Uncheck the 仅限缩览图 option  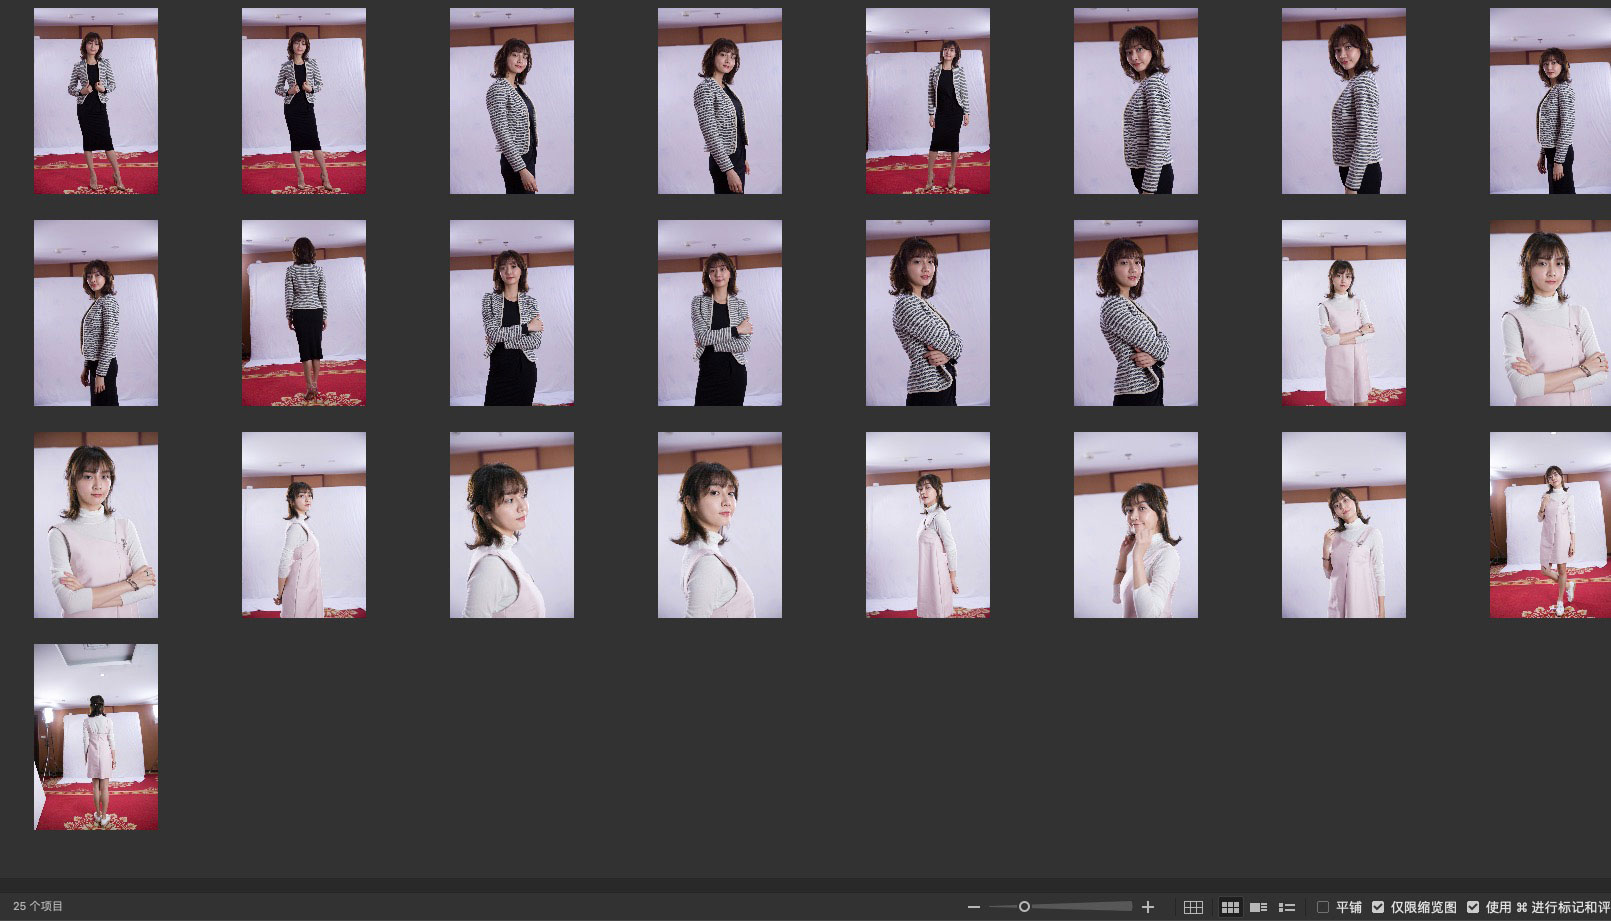1378,907
